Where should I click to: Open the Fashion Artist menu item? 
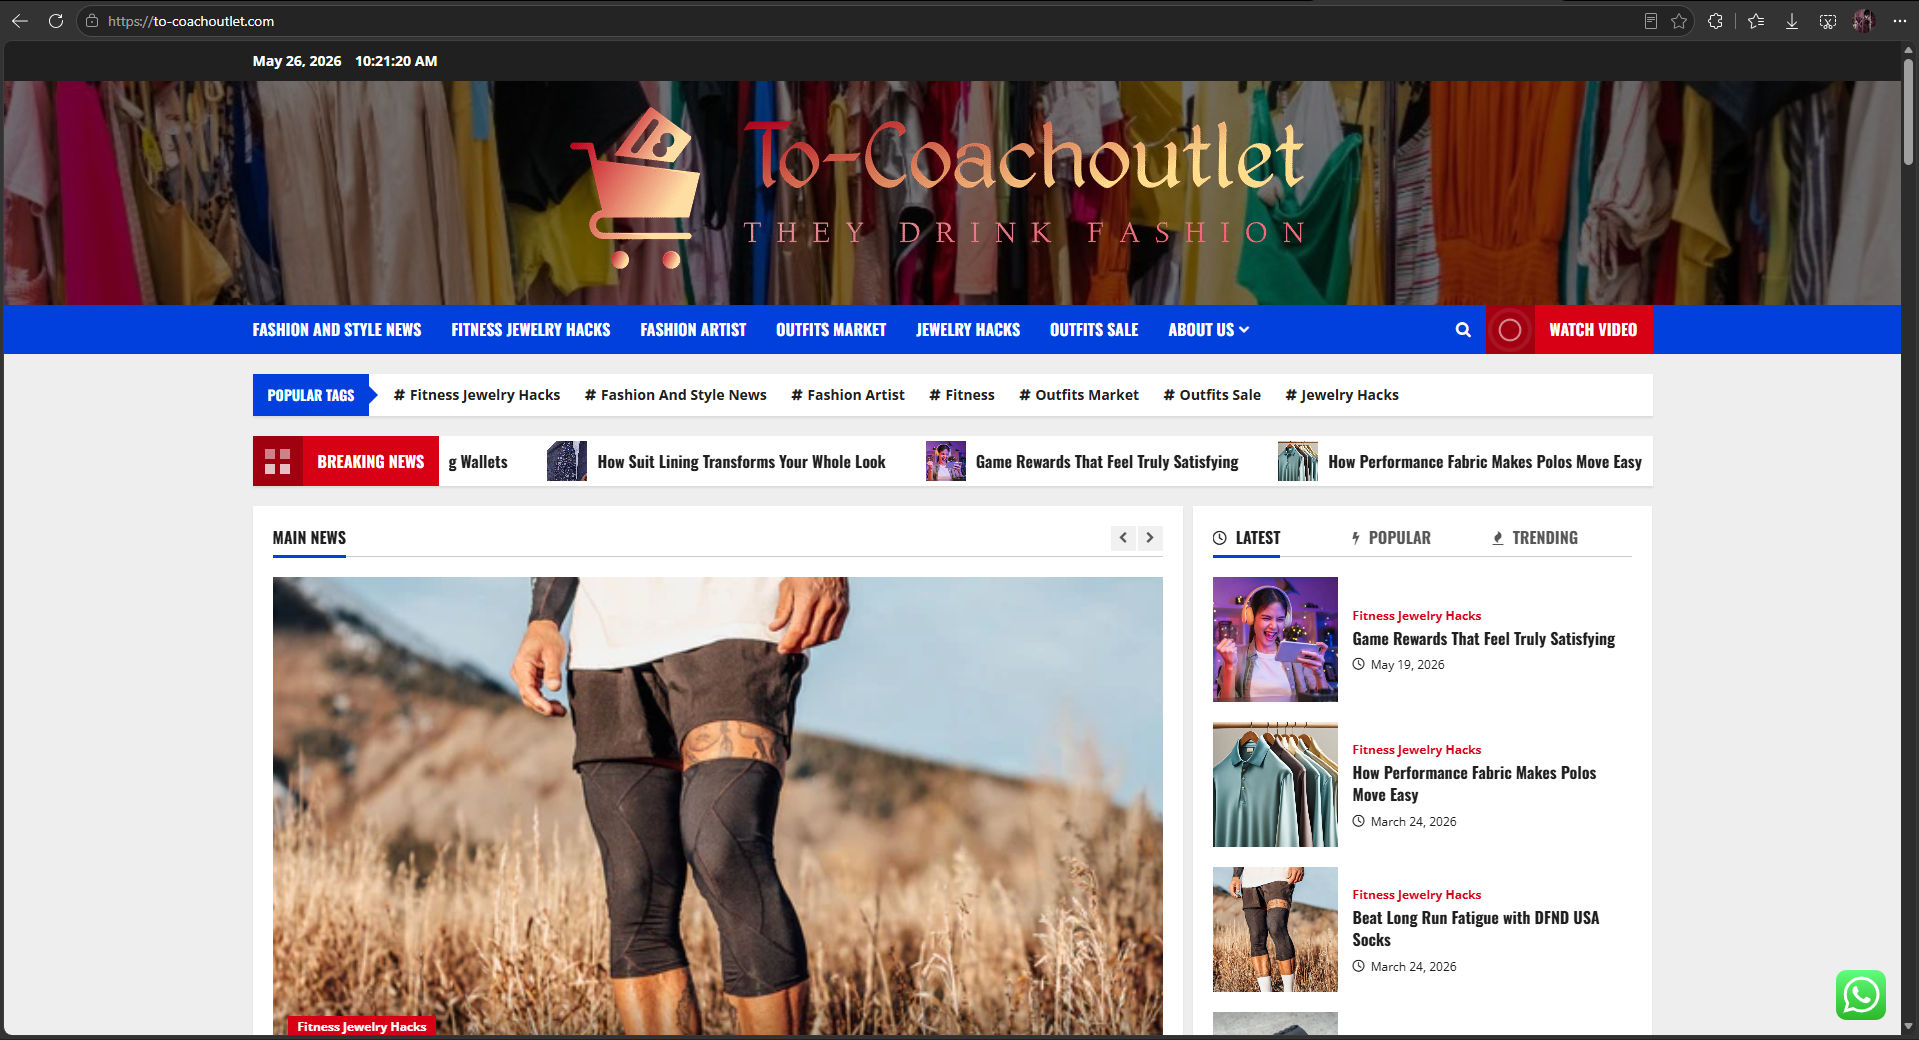pyautogui.click(x=693, y=330)
